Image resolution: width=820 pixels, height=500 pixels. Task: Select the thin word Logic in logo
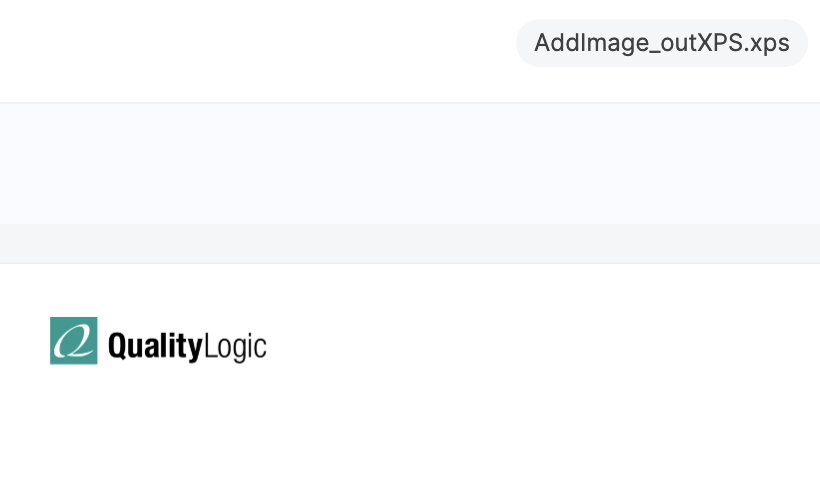click(235, 347)
